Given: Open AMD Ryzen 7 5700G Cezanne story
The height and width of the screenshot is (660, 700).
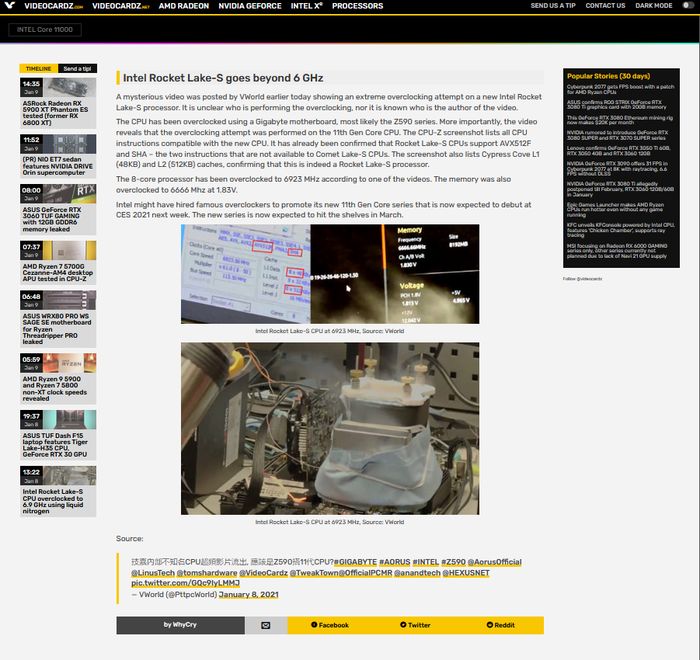Looking at the screenshot, I should [58, 272].
